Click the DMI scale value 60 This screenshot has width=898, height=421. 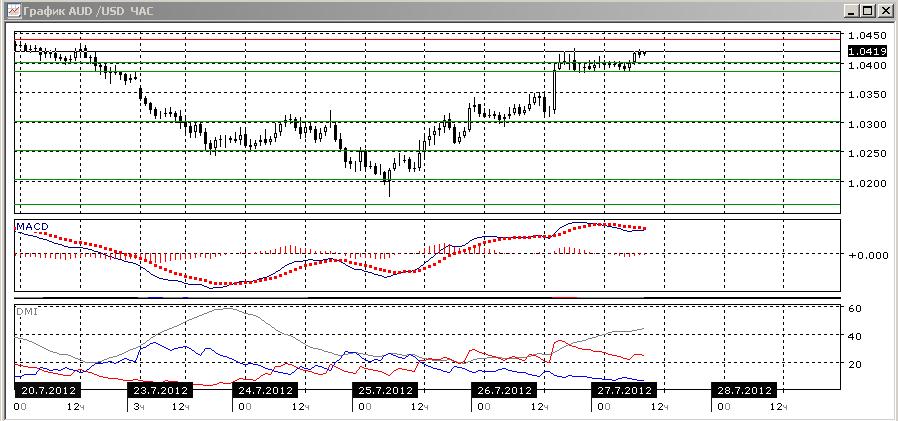point(854,308)
